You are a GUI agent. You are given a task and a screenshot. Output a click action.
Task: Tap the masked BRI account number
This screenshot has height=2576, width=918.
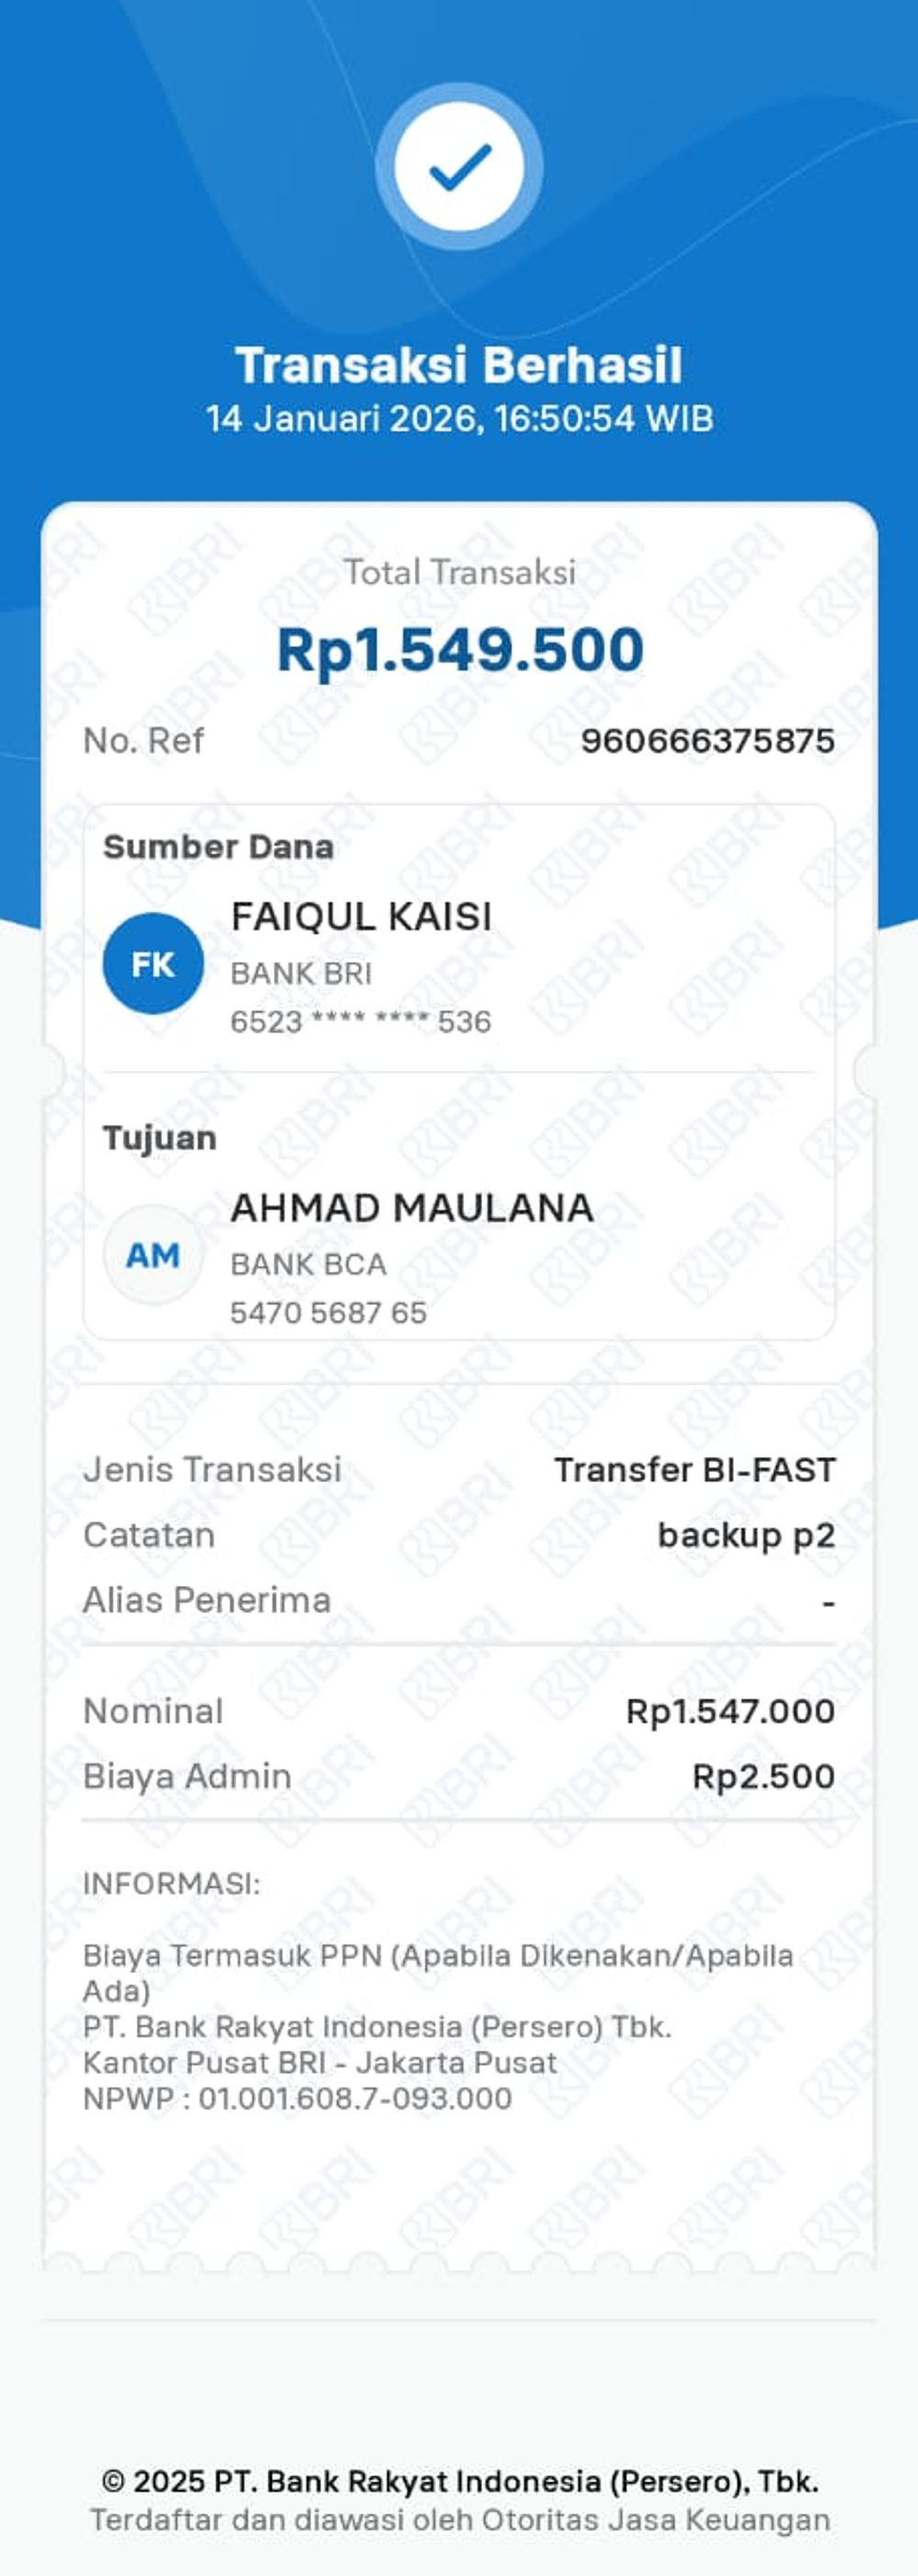(x=360, y=1021)
